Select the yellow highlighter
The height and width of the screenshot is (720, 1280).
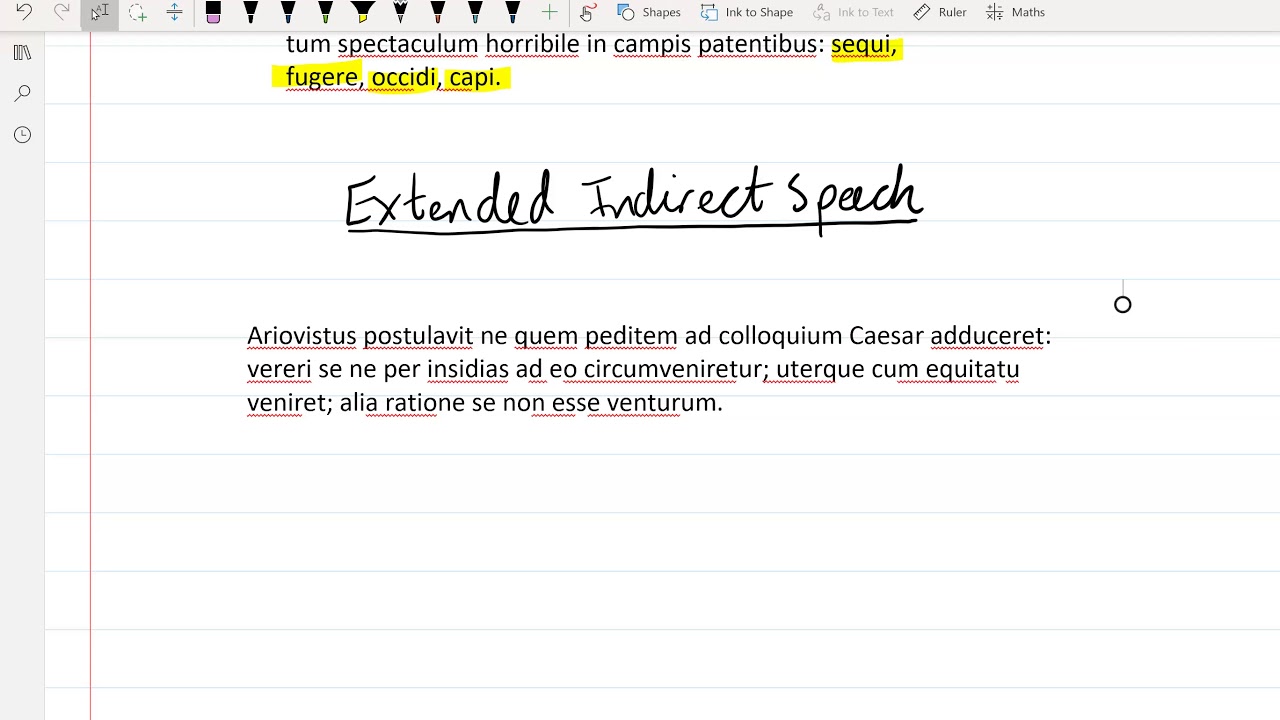click(362, 12)
